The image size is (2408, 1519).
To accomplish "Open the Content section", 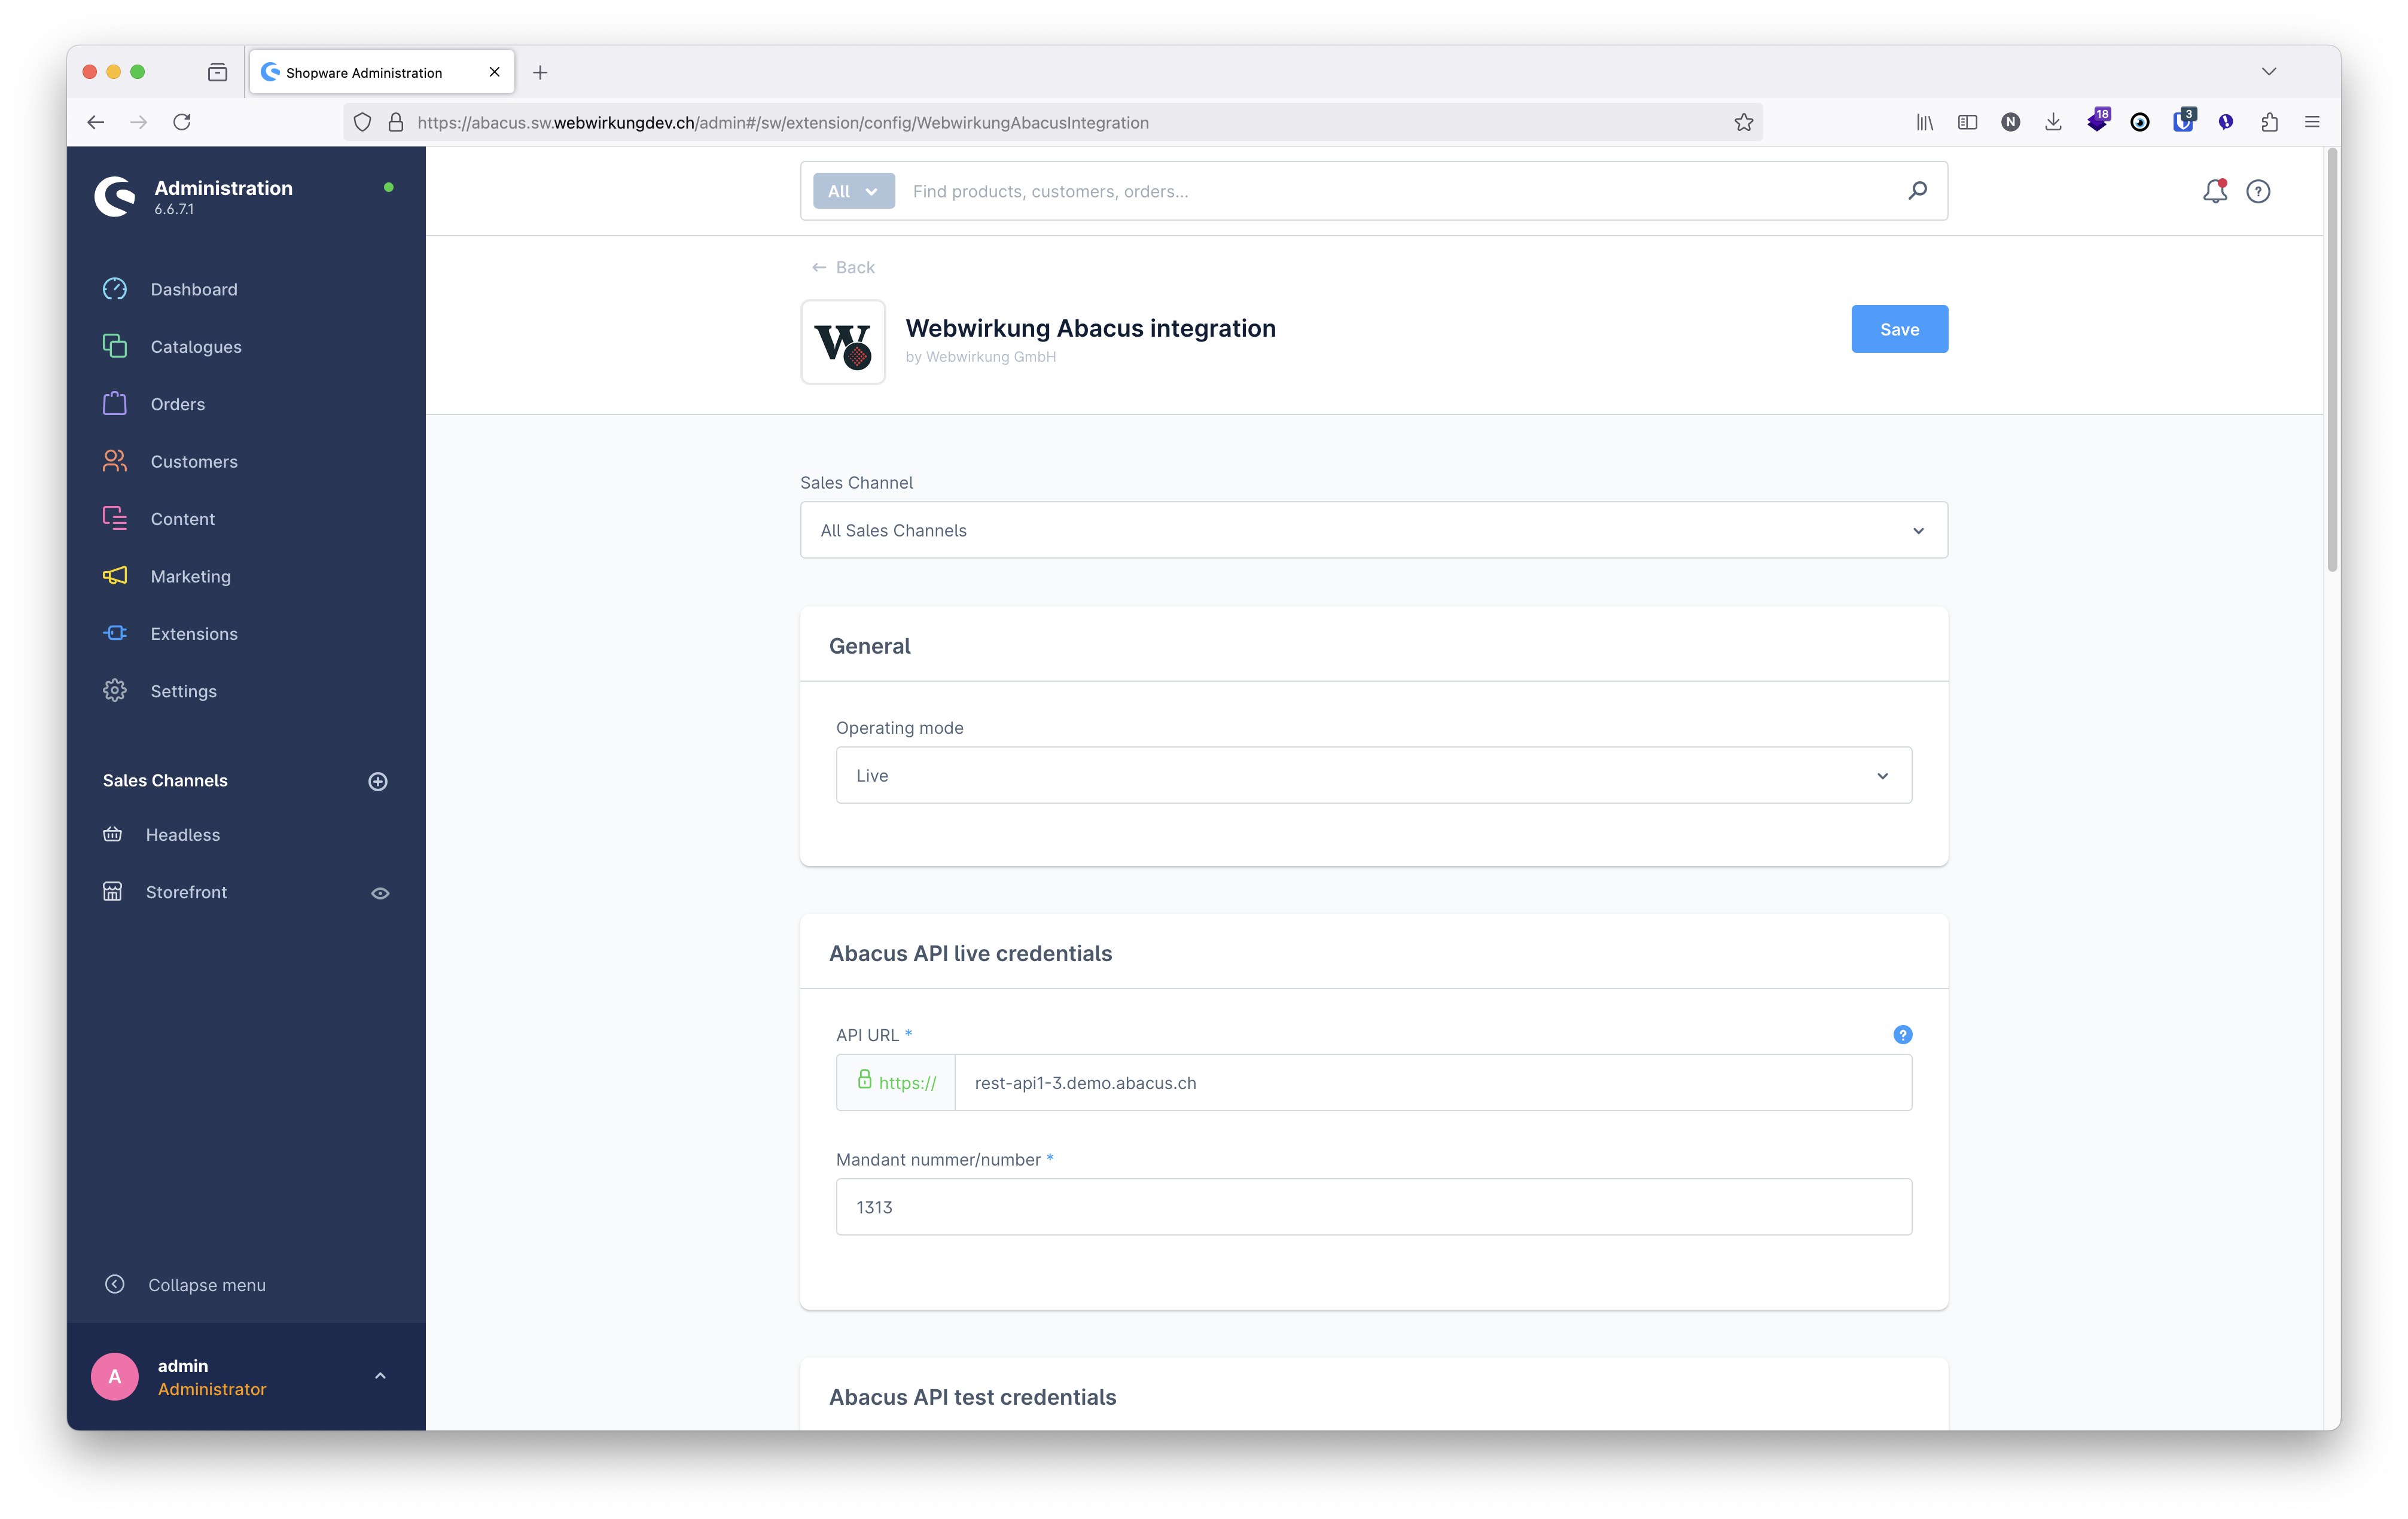I will click(x=183, y=518).
